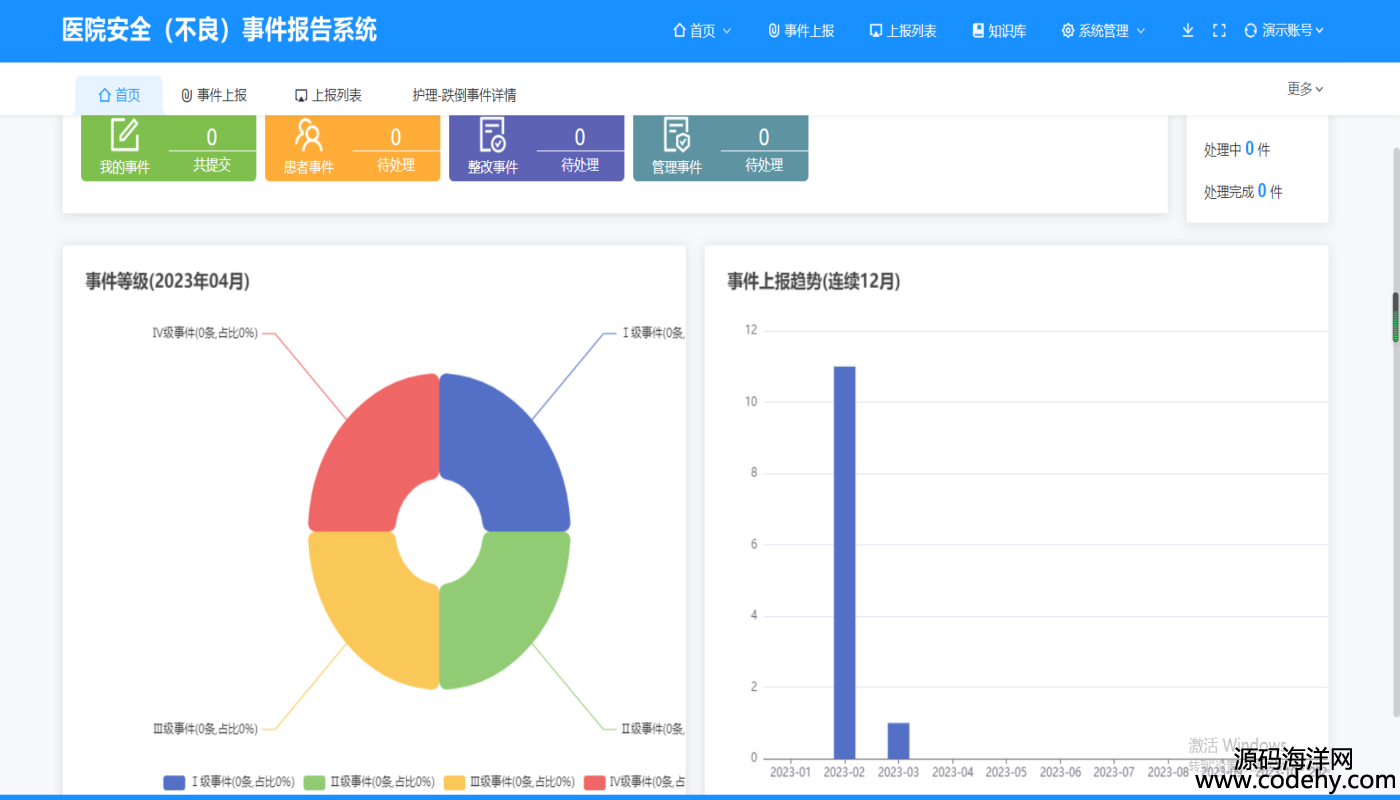This screenshot has height=800, width=1400.
Task: Open 上报列表 in top navigation bar
Action: (903, 31)
